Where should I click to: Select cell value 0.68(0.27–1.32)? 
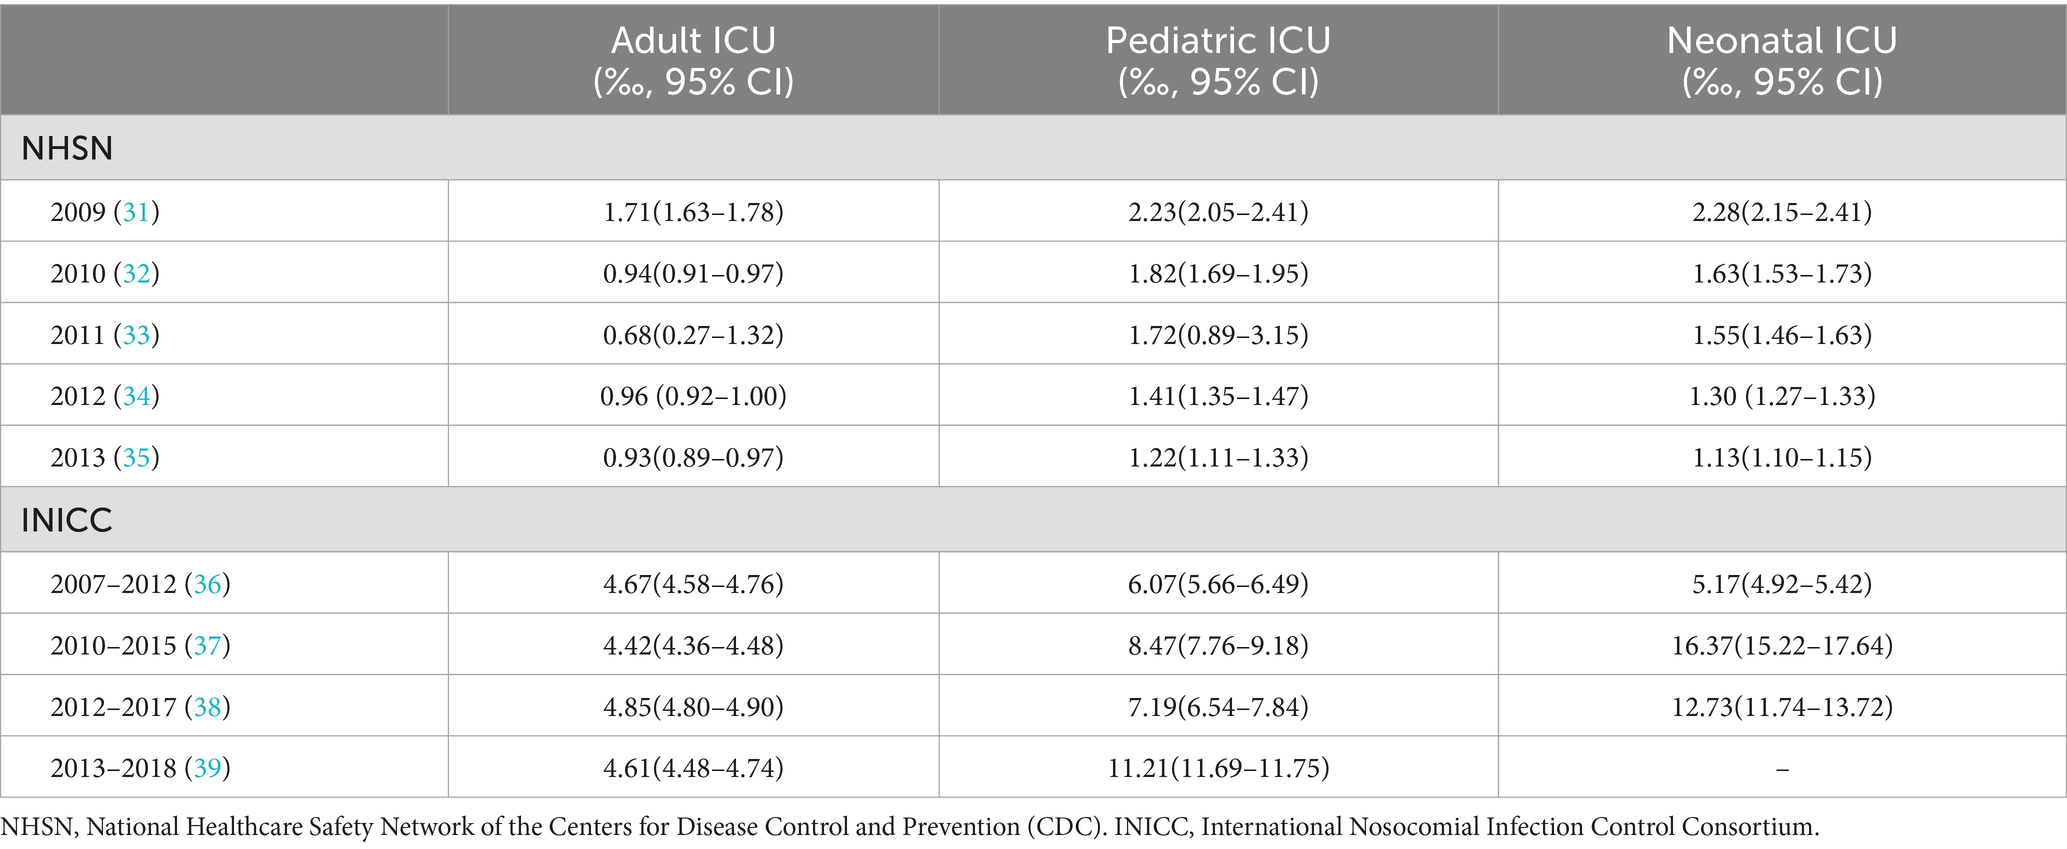[x=693, y=334]
